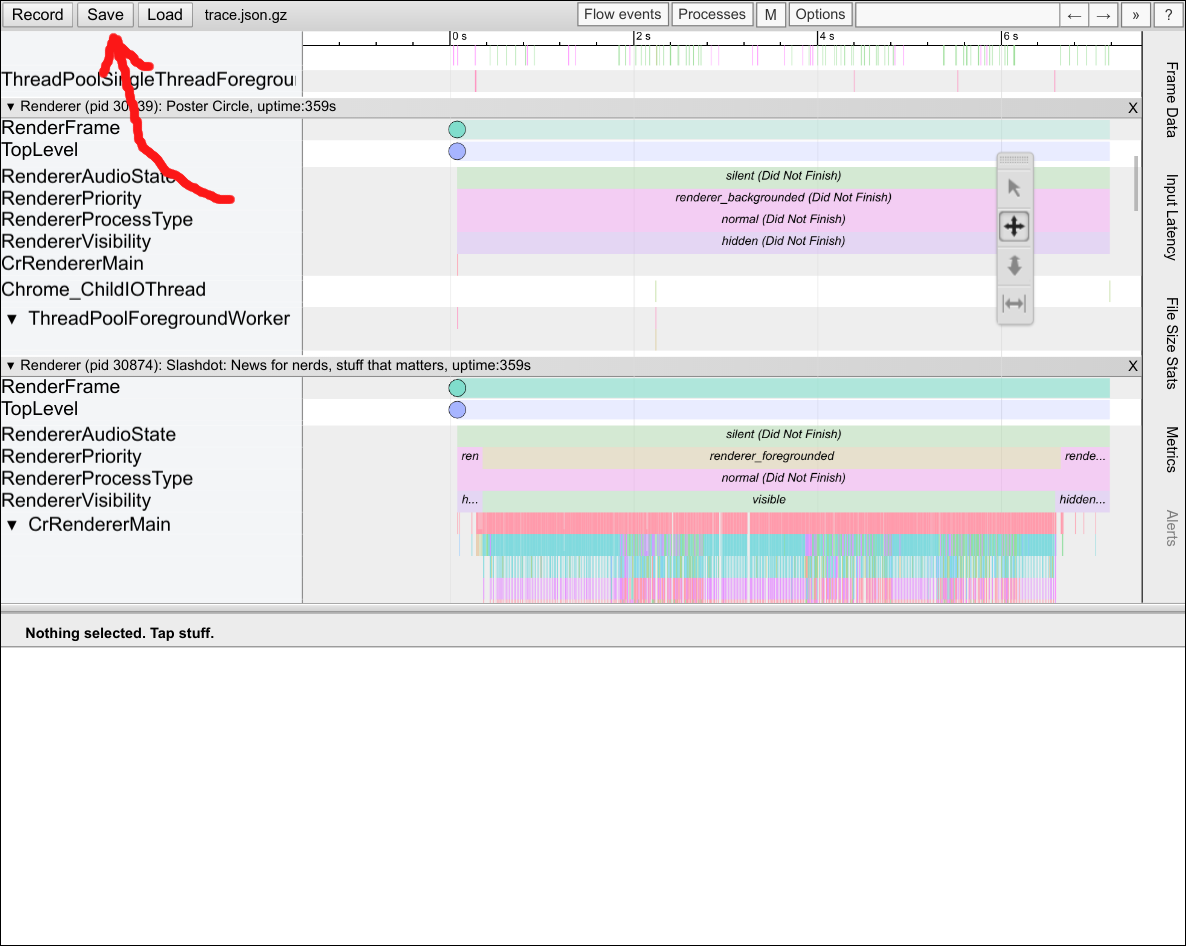Click the left arrow navigation button
The height and width of the screenshot is (946, 1186).
coord(1074,15)
